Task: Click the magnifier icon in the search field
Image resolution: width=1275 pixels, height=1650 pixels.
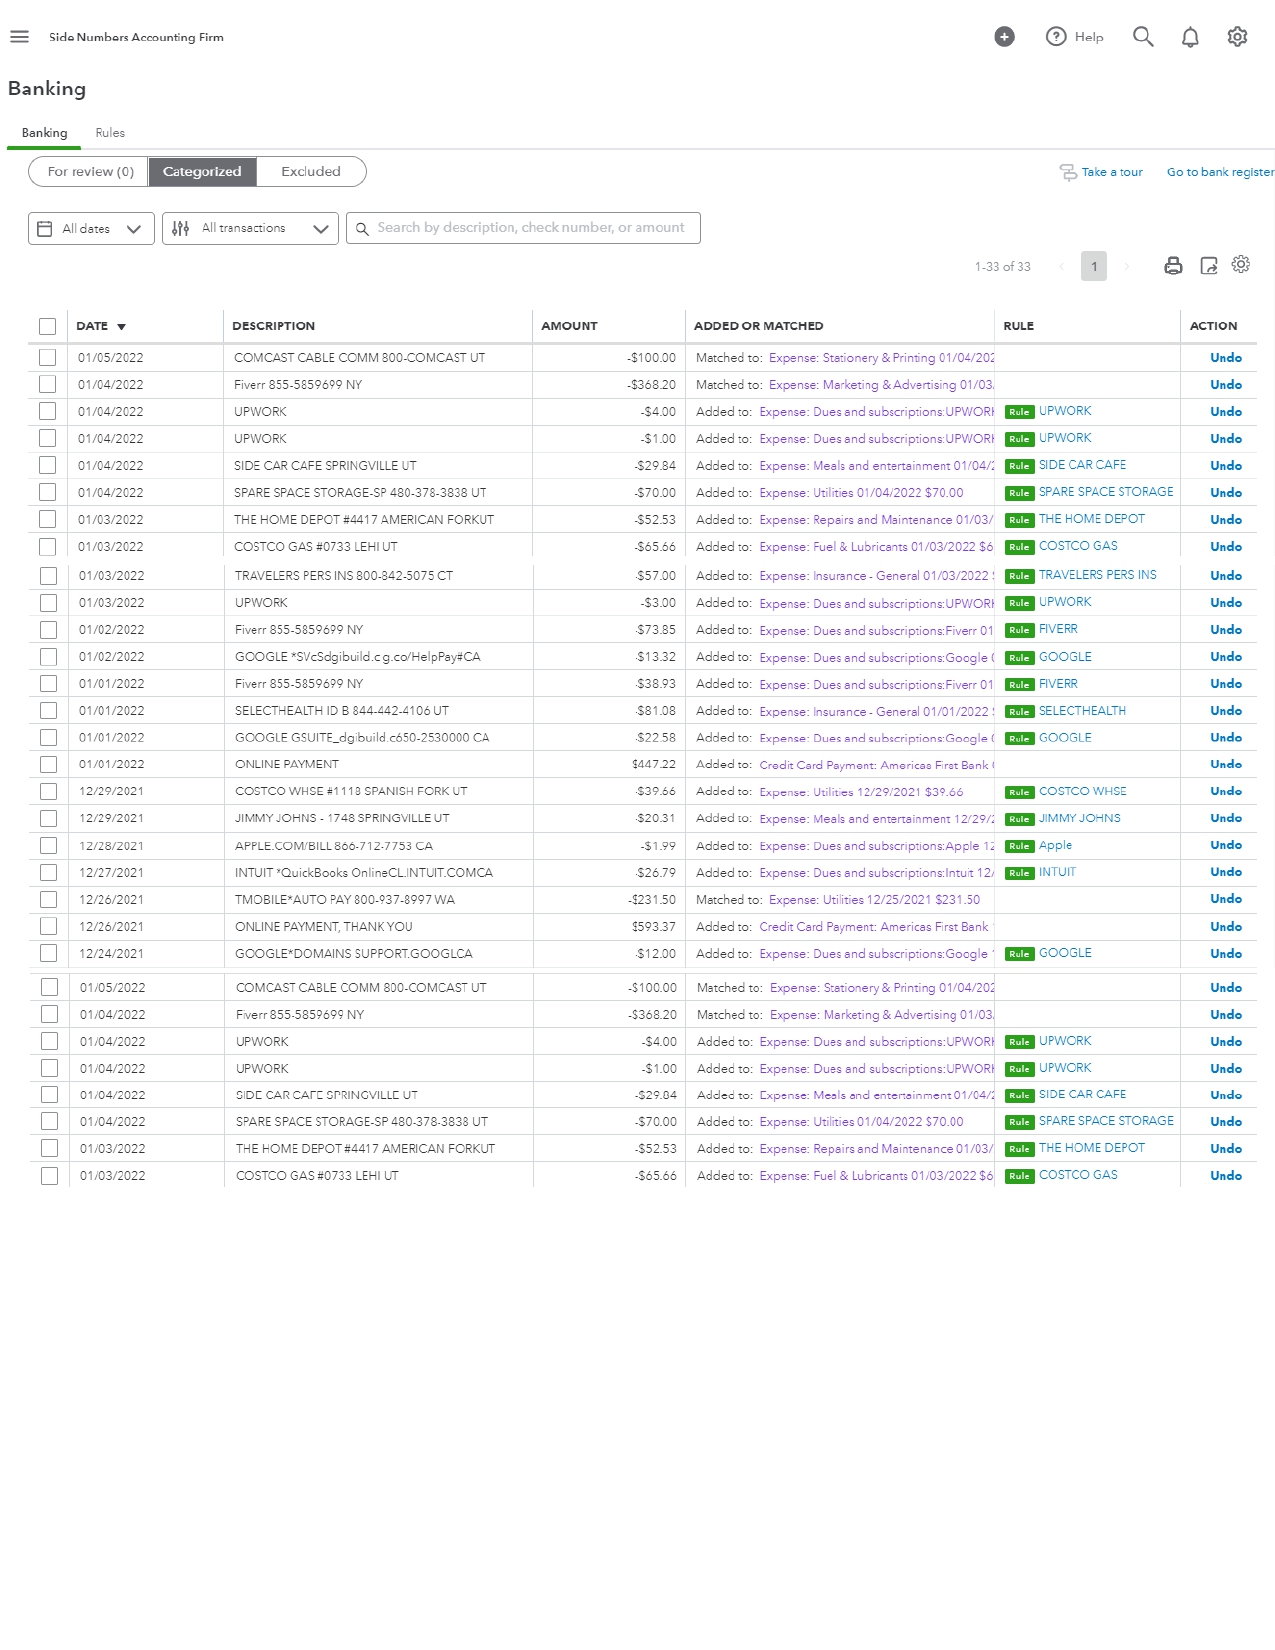Action: pos(363,229)
